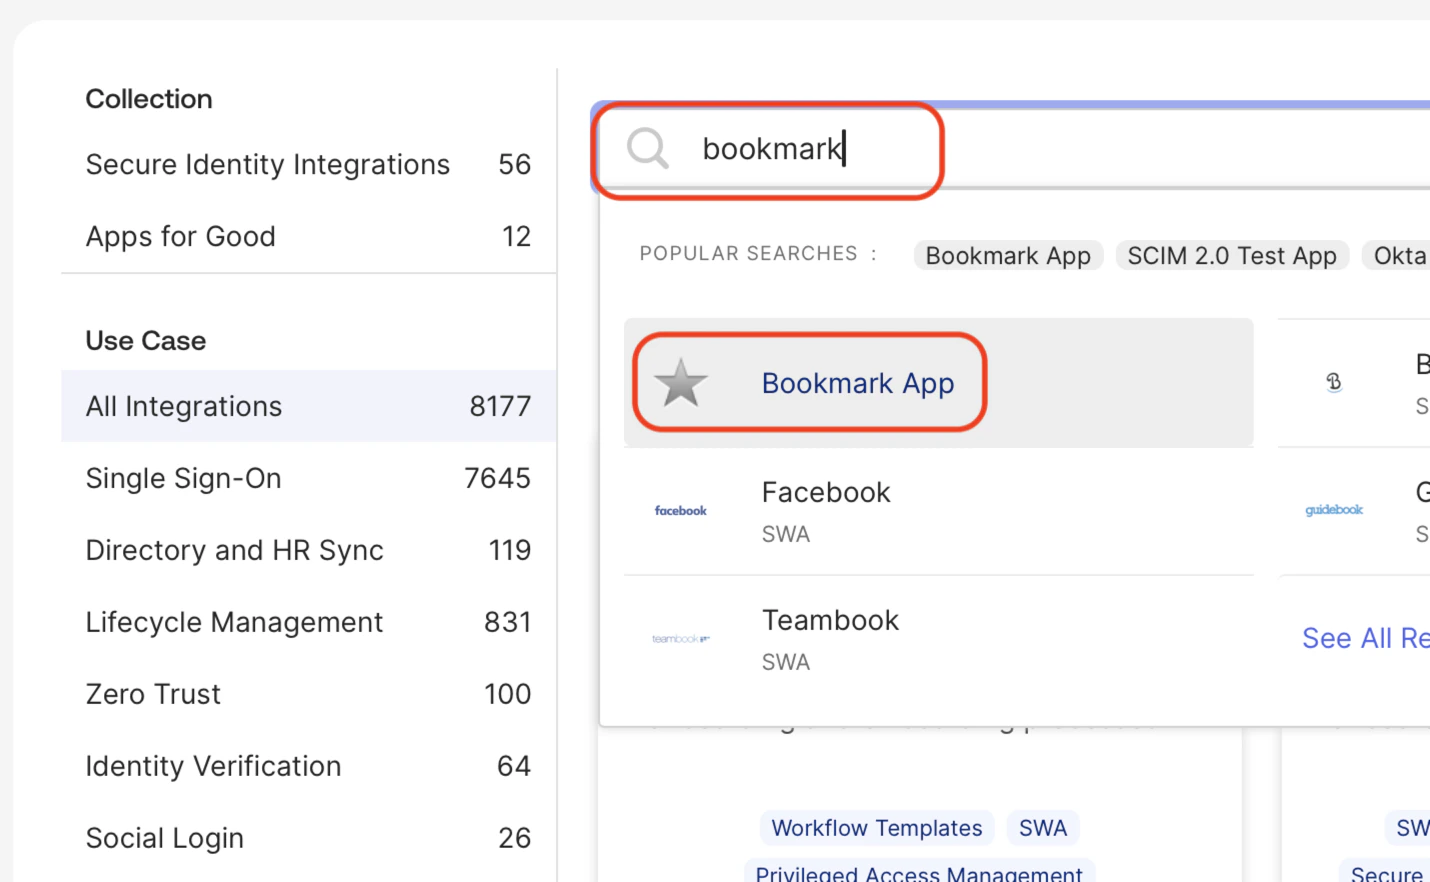
Task: Click the Teambook logo thumbnail
Action: (680, 638)
